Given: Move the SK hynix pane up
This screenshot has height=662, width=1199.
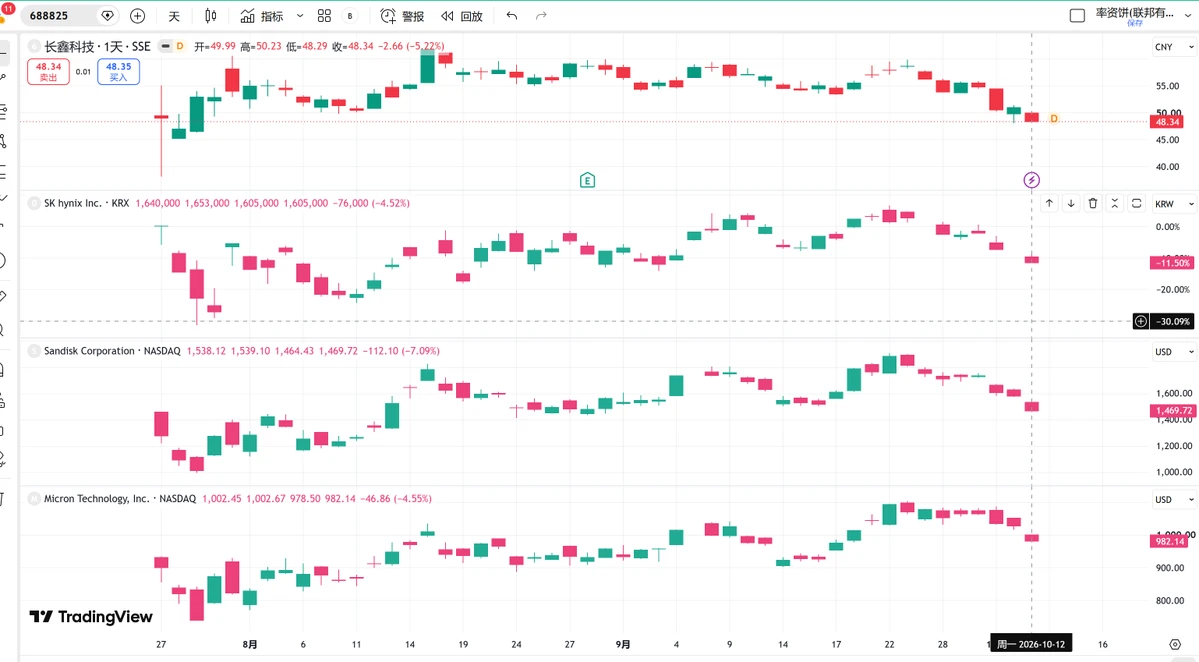Looking at the screenshot, I should point(1049,203).
